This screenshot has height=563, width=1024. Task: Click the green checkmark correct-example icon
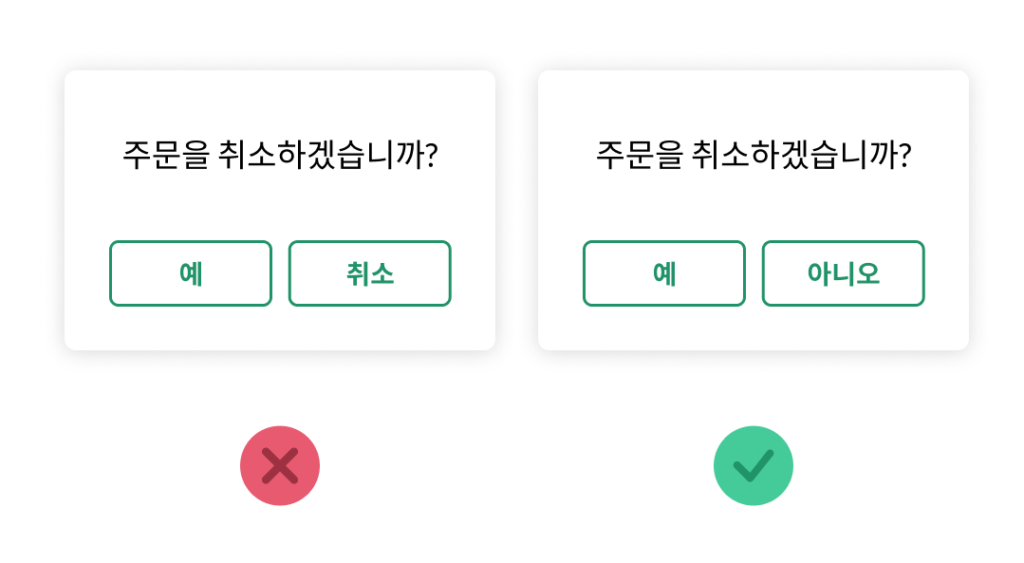coord(753,466)
